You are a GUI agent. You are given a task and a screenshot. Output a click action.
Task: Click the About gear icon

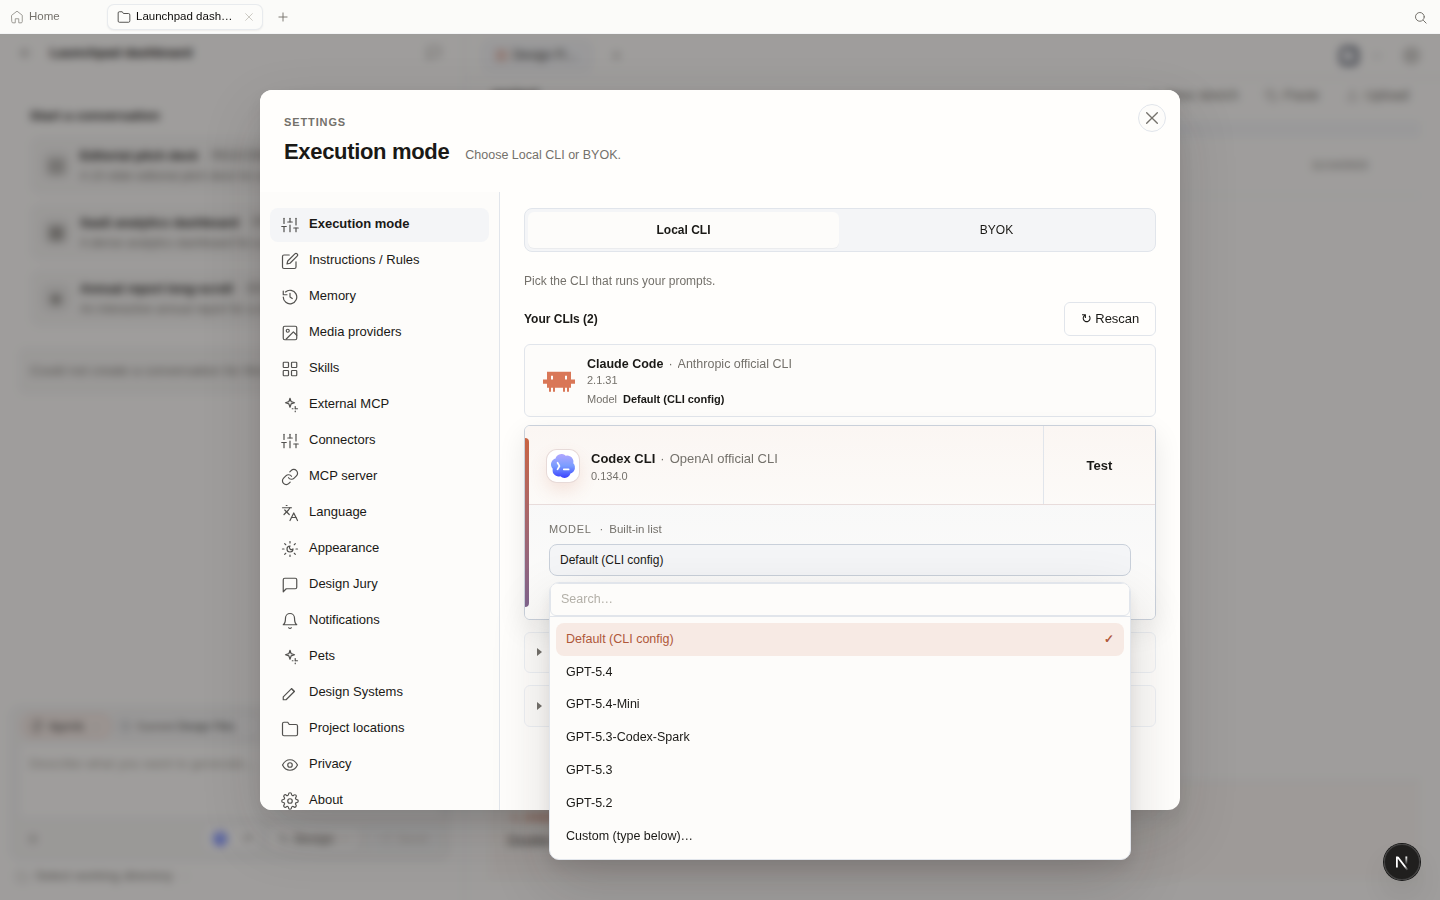[290, 801]
